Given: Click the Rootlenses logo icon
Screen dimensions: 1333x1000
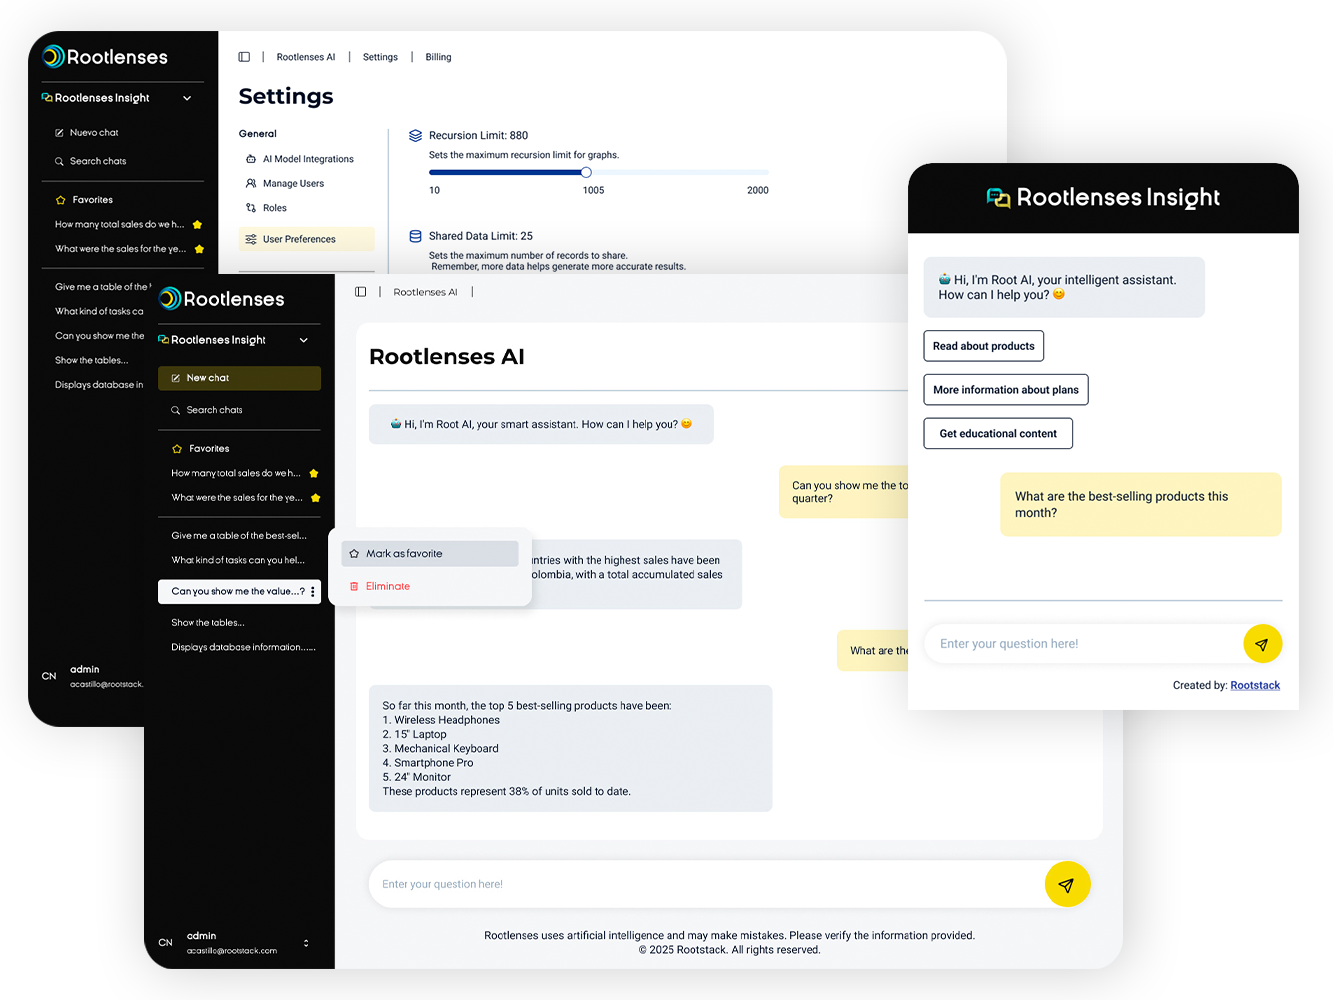Looking at the screenshot, I should [x=171, y=299].
